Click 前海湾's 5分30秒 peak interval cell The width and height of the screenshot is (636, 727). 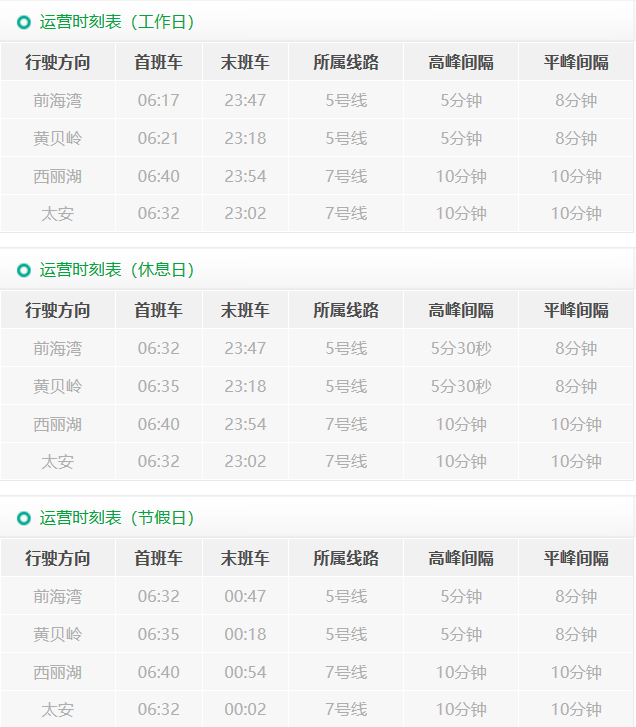click(x=461, y=348)
